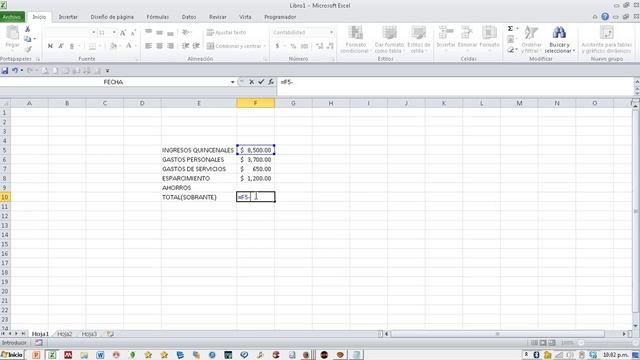640x360 pixels.
Task: Click the AutoSum sigma icon
Action: (510, 29)
